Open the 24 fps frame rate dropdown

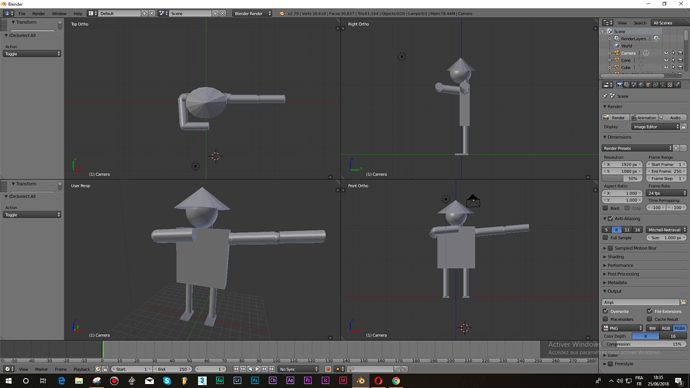pos(666,193)
